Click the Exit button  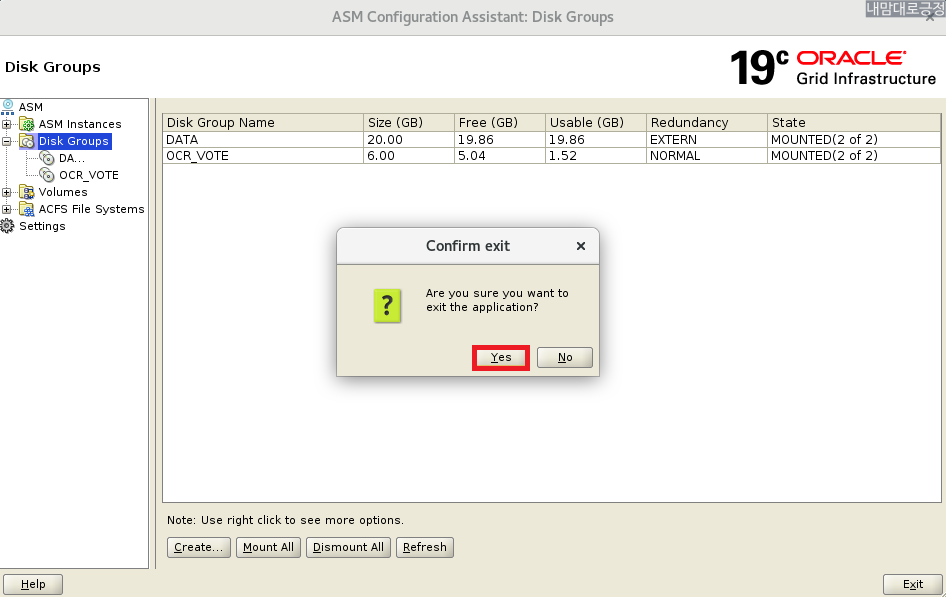pyautogui.click(x=912, y=584)
